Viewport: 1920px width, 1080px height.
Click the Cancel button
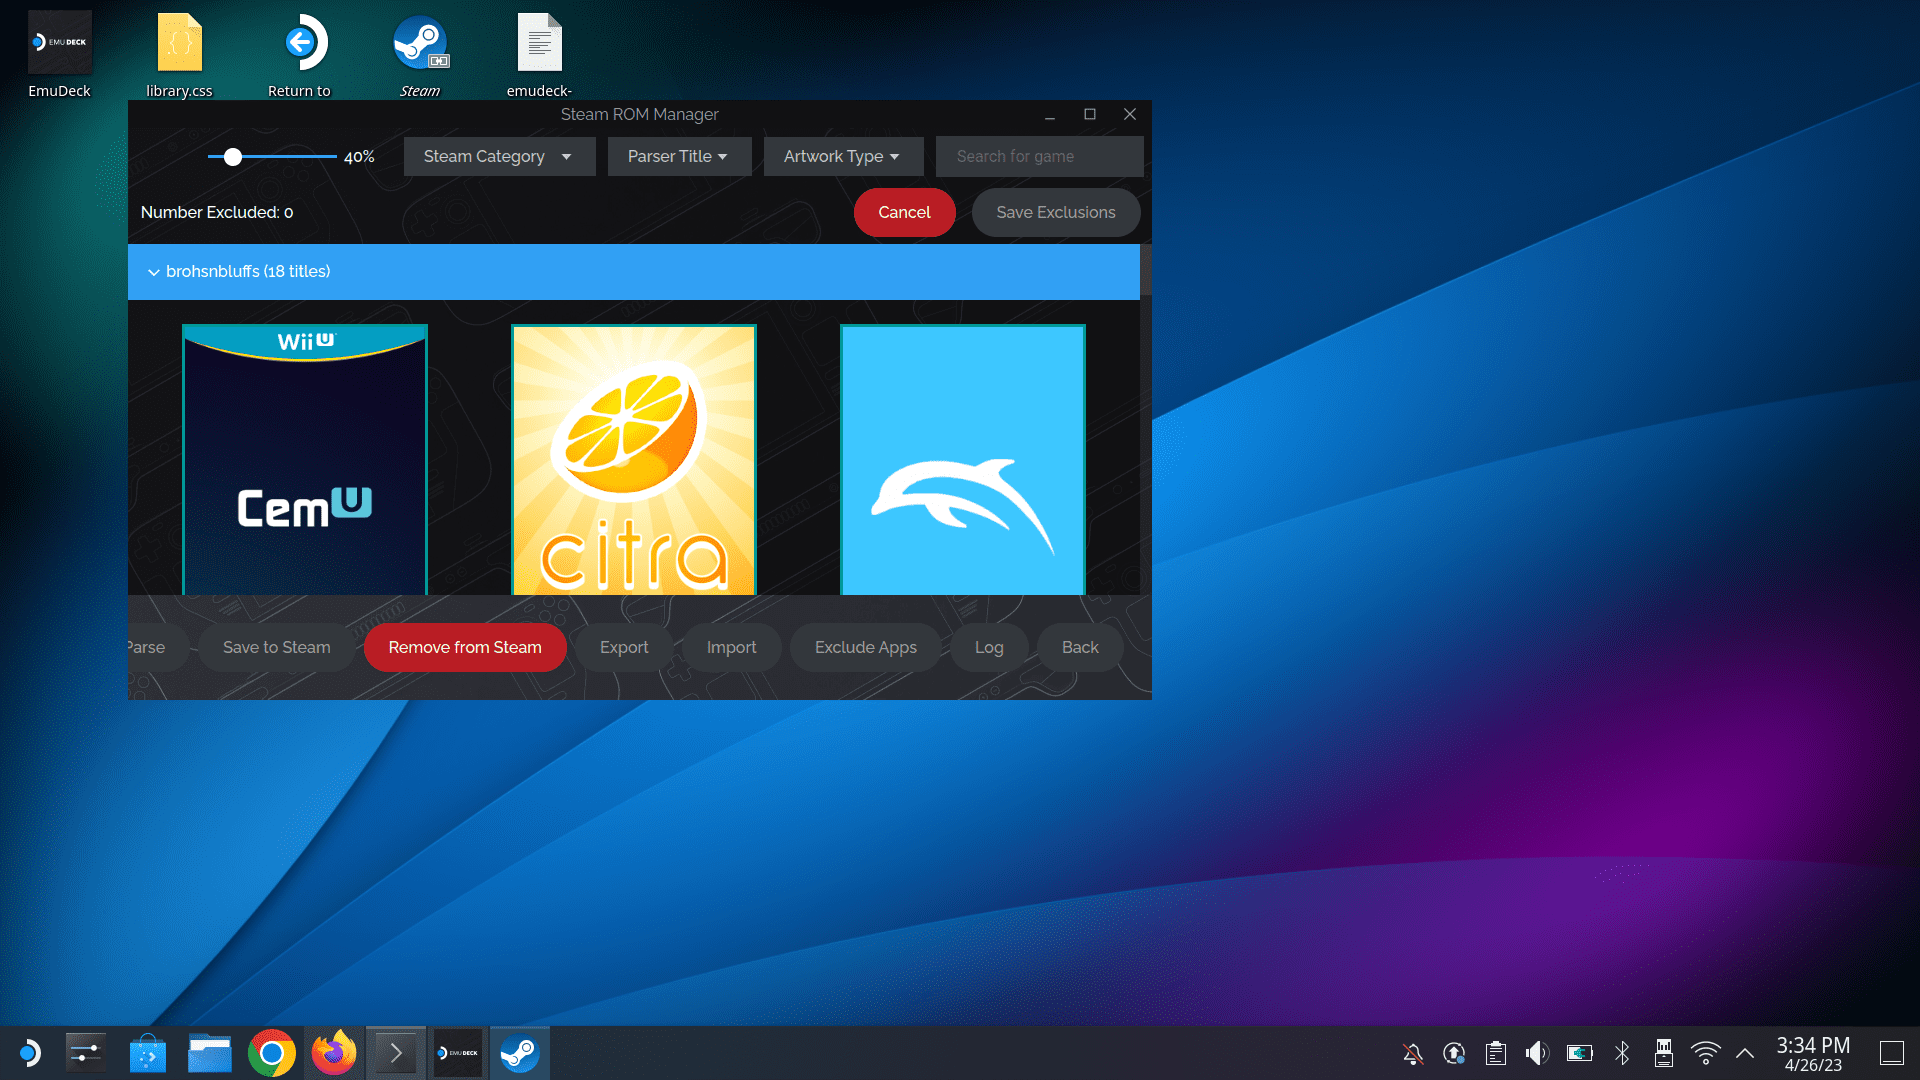coord(904,213)
